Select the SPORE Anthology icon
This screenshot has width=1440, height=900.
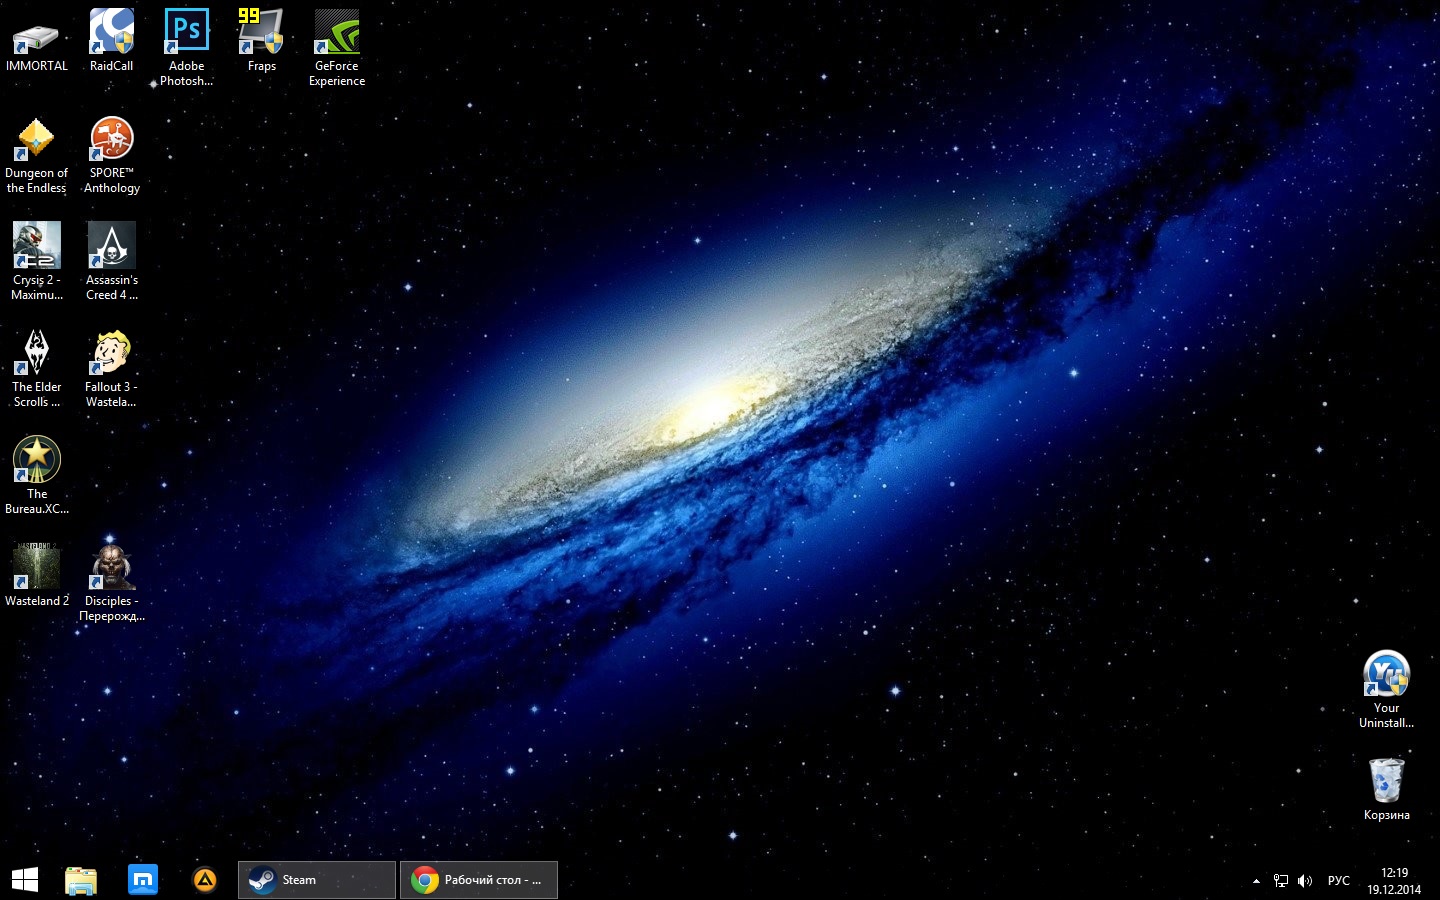(111, 140)
